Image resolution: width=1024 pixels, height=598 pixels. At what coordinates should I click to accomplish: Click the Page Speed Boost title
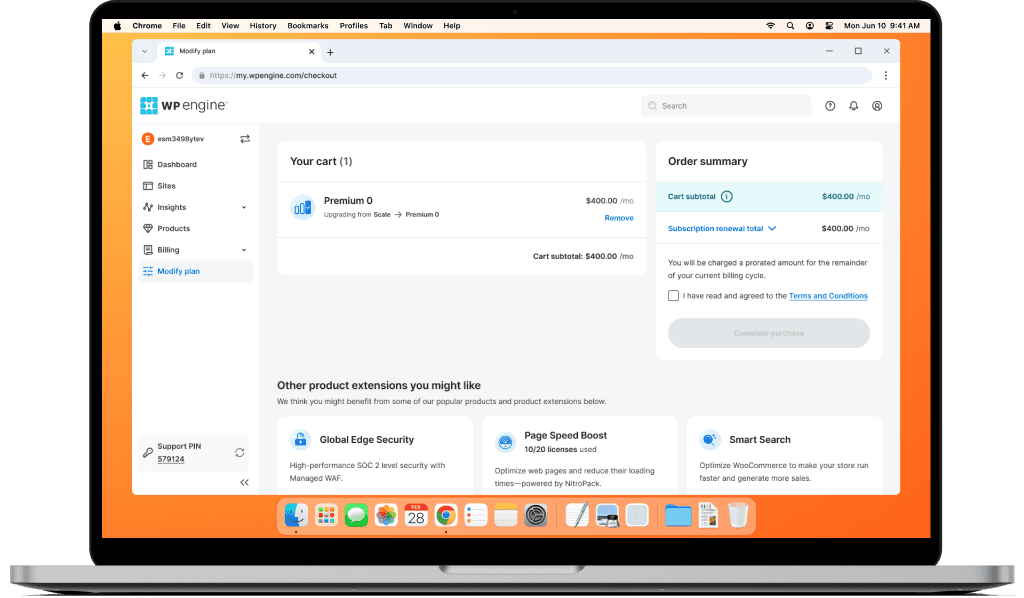point(566,435)
